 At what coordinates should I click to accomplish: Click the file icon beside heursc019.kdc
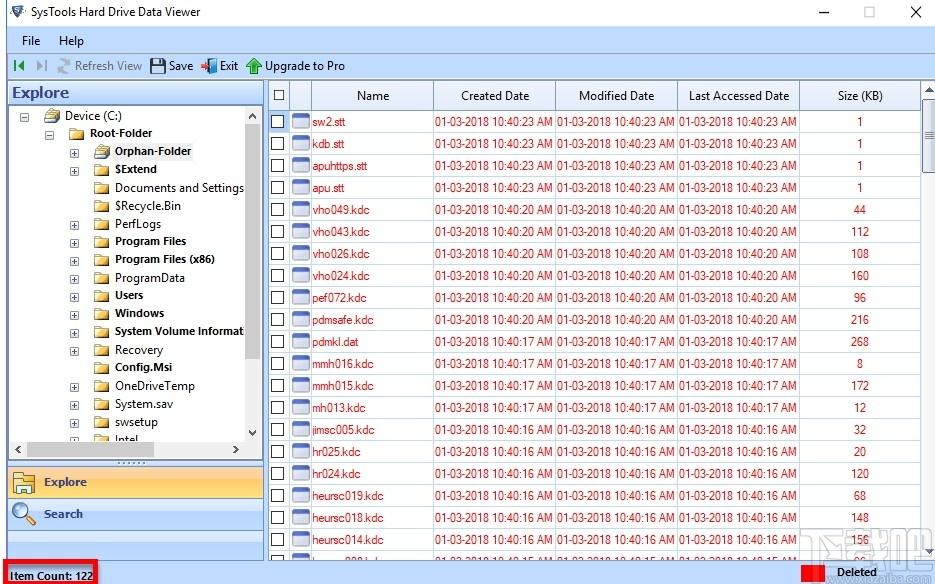point(301,495)
